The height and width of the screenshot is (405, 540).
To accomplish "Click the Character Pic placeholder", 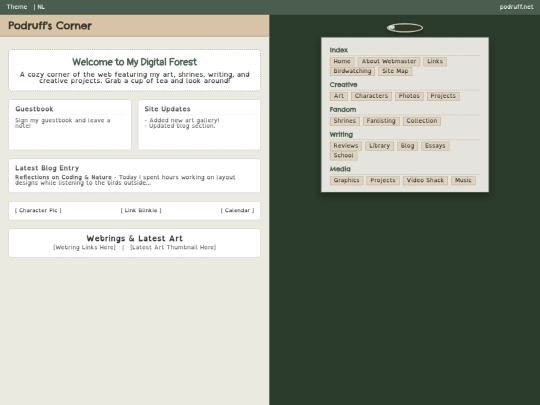I will click(x=38, y=210).
